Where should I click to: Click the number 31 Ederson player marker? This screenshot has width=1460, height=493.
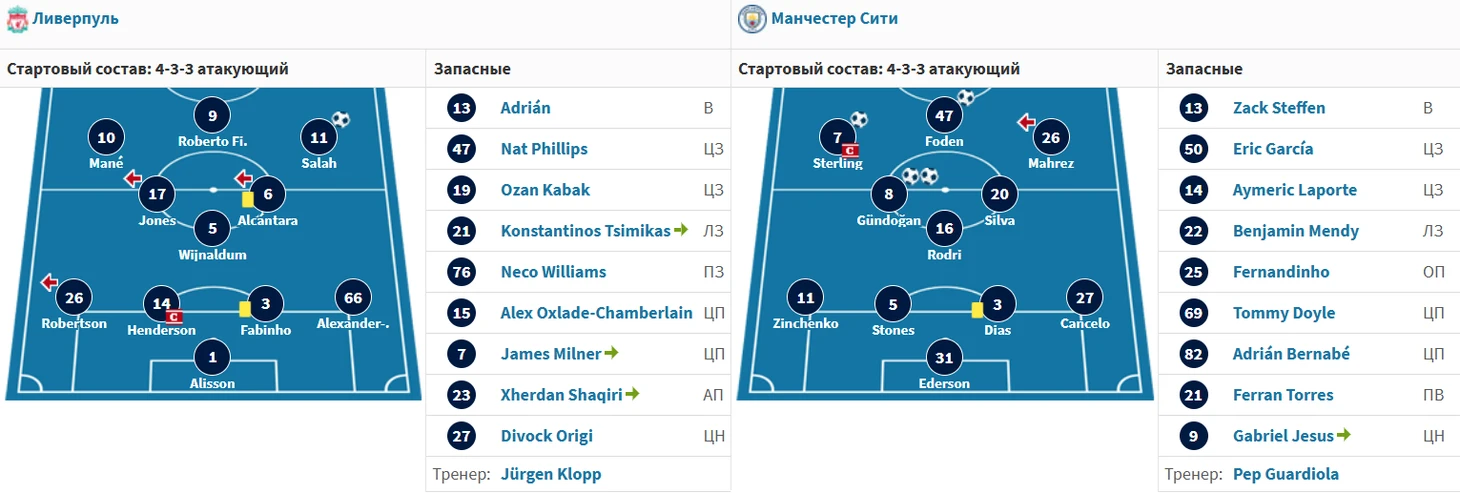[x=944, y=356]
